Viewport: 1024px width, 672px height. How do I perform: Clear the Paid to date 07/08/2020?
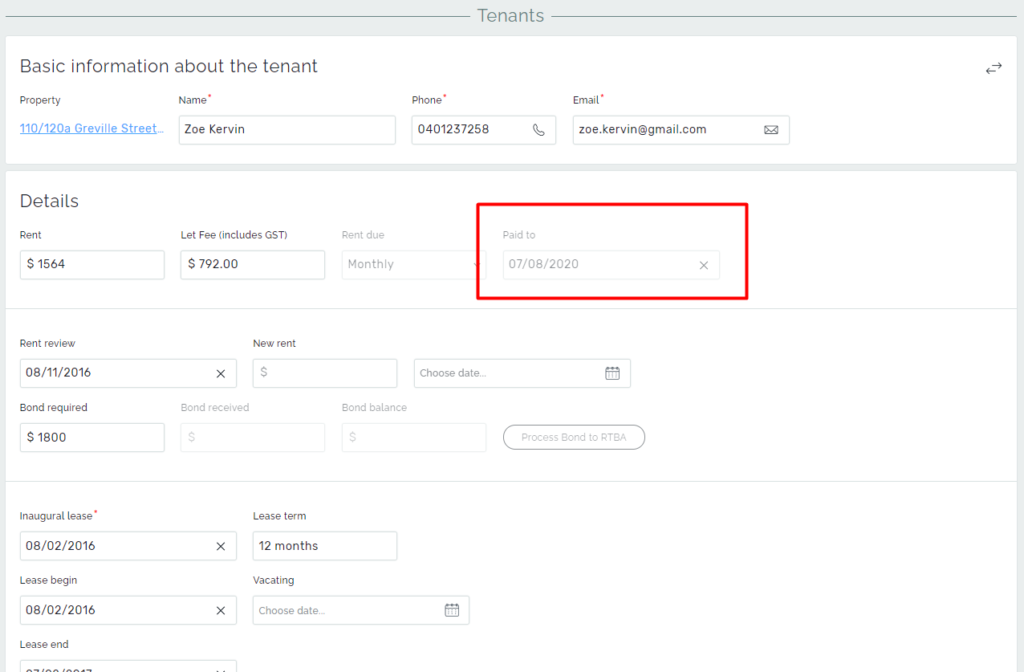703,265
